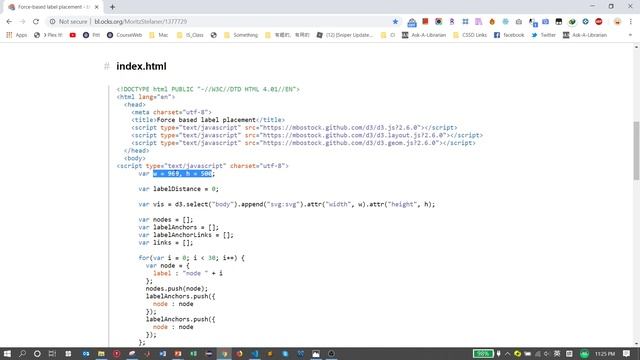The width and height of the screenshot is (640, 360).
Task: Go back to the previous page
Action: (x=9, y=22)
